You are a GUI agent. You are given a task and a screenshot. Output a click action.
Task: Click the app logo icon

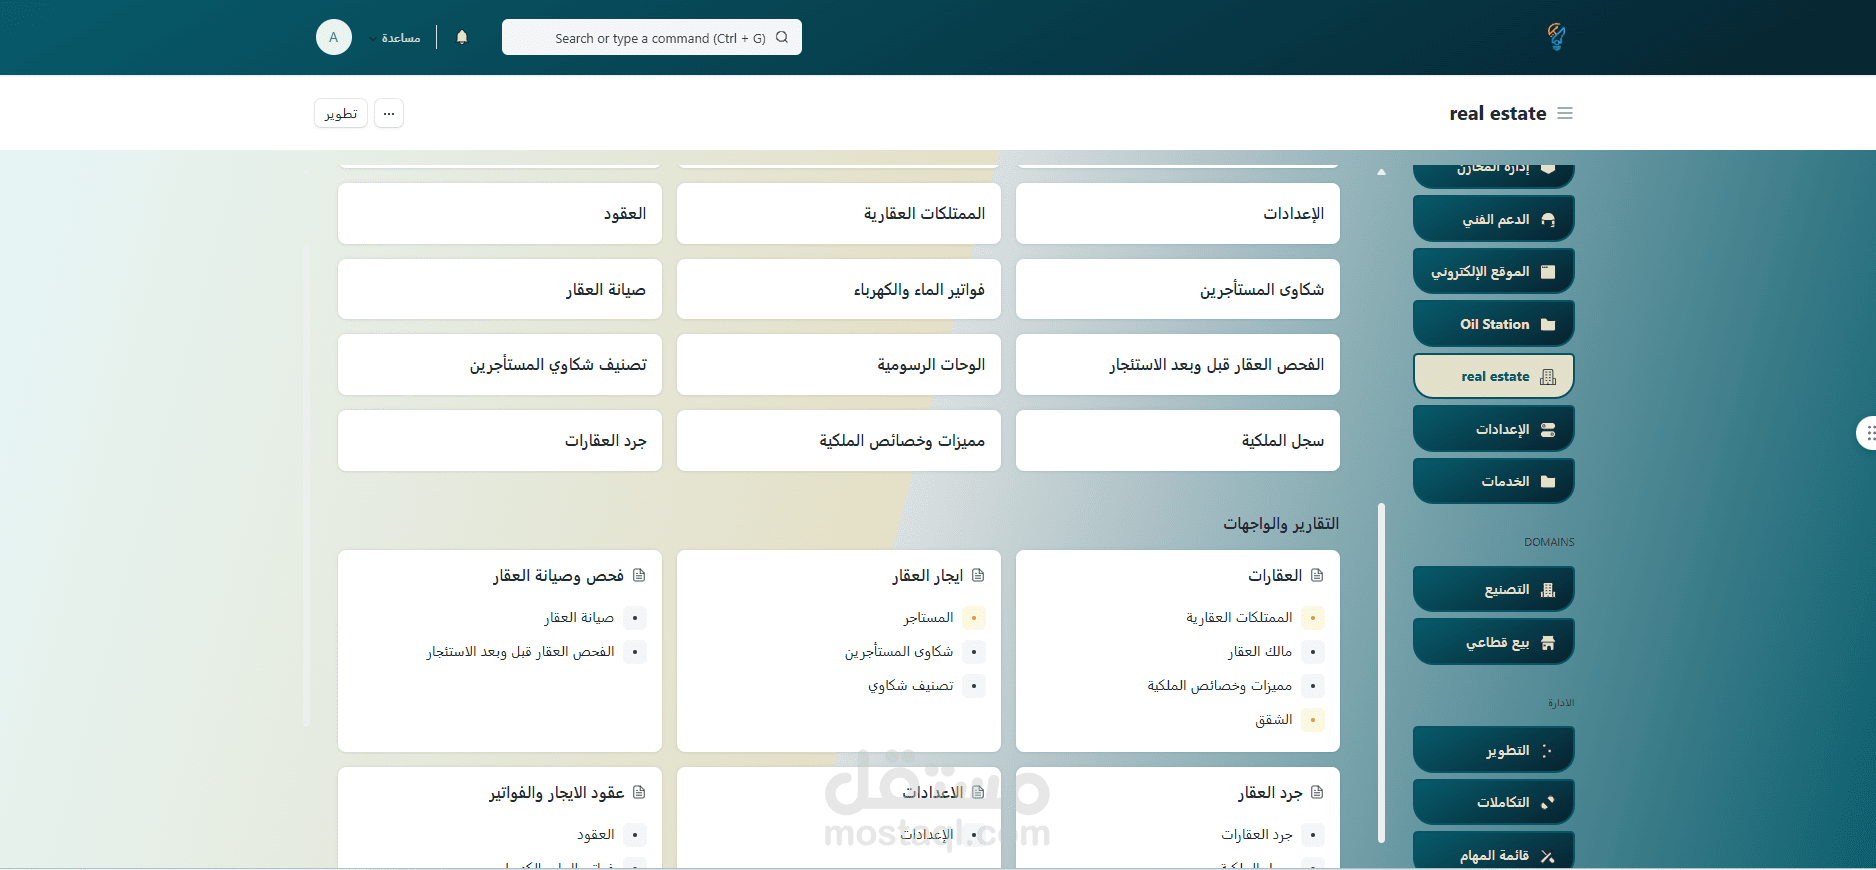(x=1556, y=37)
